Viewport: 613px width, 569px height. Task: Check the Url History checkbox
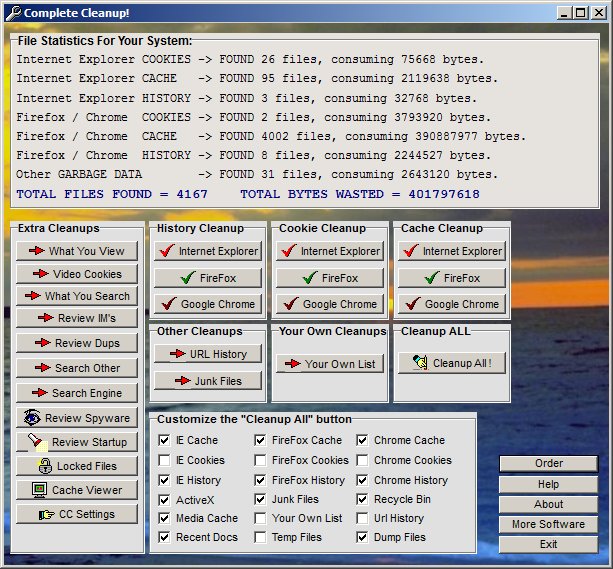[x=362, y=519]
